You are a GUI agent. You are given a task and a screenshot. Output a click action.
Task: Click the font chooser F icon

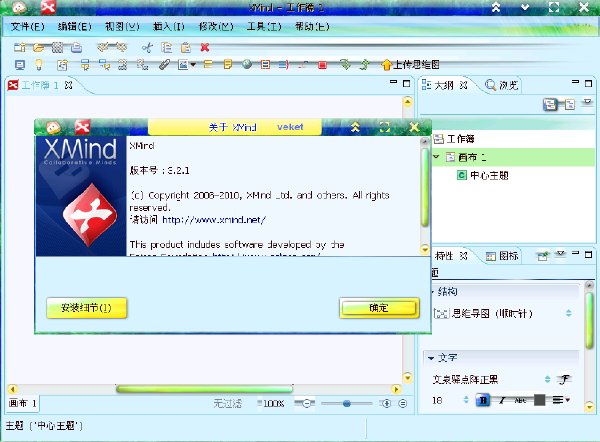[x=564, y=379]
